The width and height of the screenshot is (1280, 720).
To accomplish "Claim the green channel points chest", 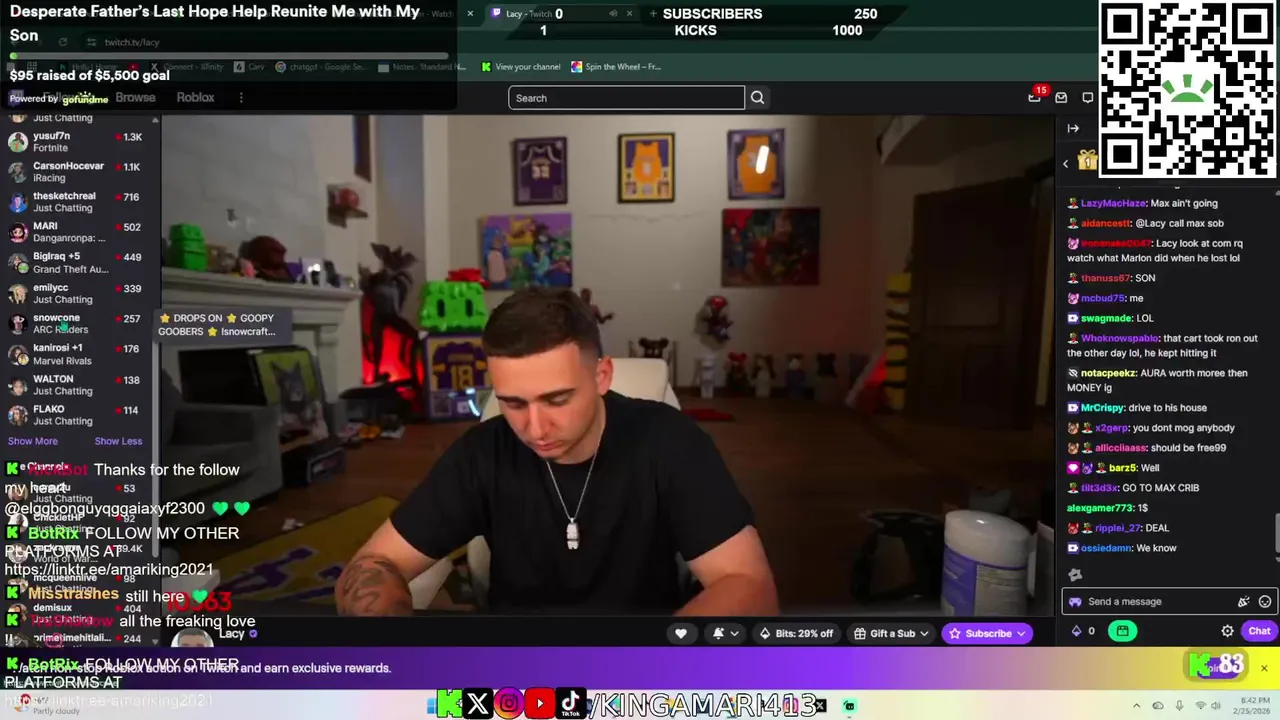I will coord(1122,631).
